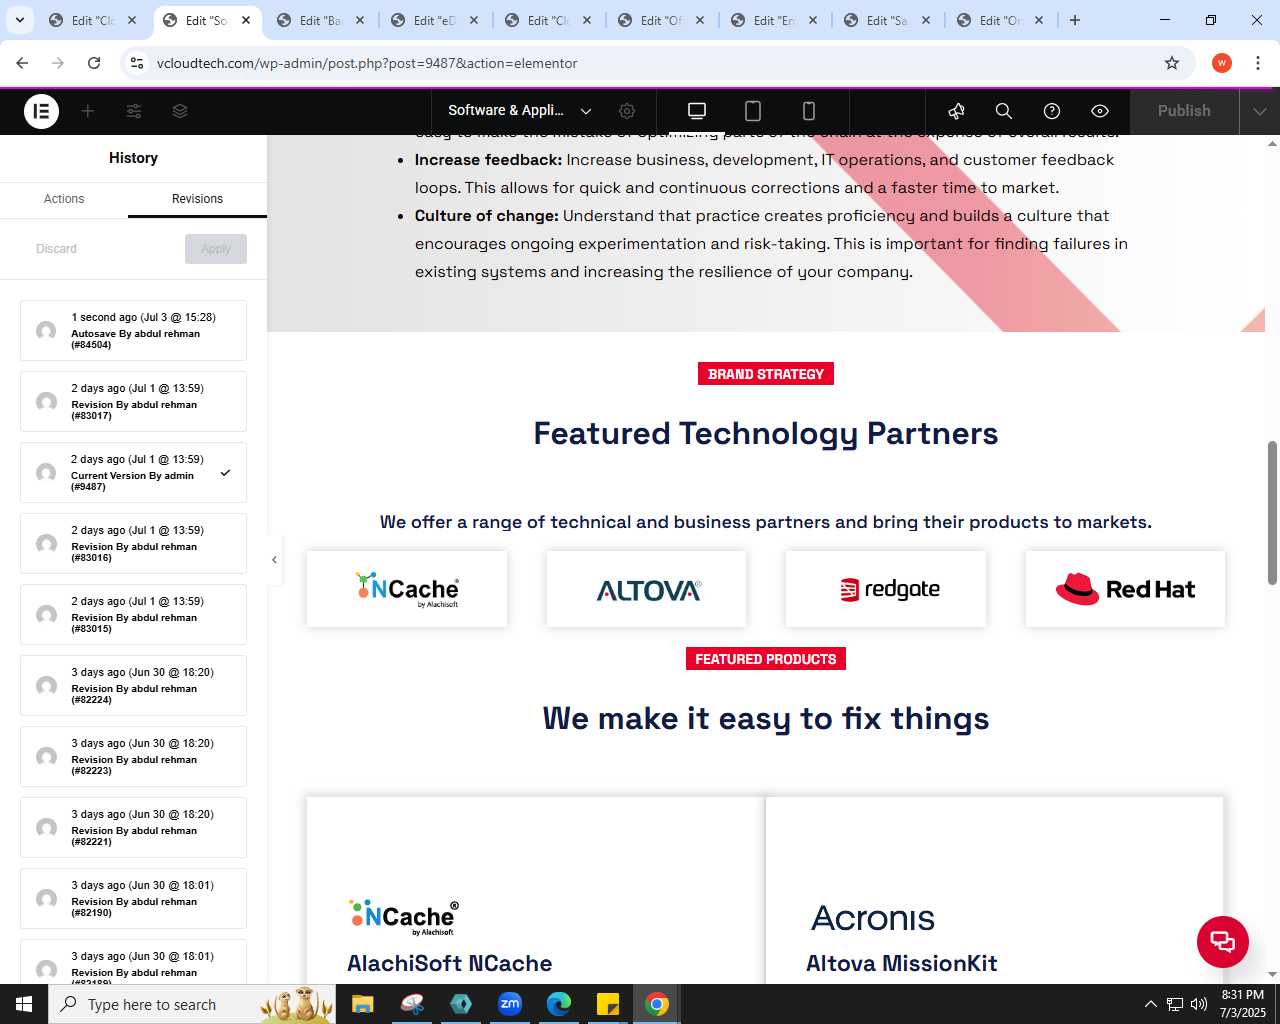Click the taskbar search box
The width and height of the screenshot is (1280, 1024).
point(192,1004)
